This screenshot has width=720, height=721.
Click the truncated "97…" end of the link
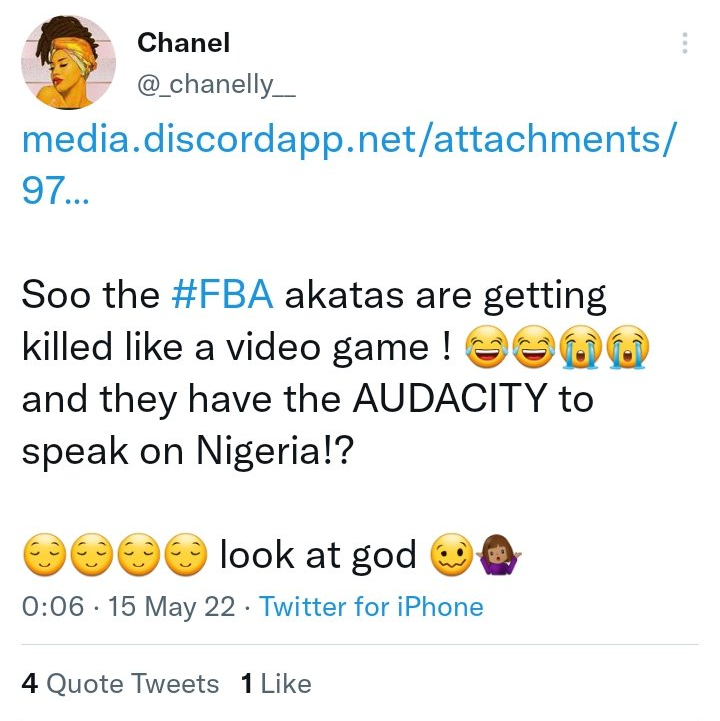[x=55, y=190]
